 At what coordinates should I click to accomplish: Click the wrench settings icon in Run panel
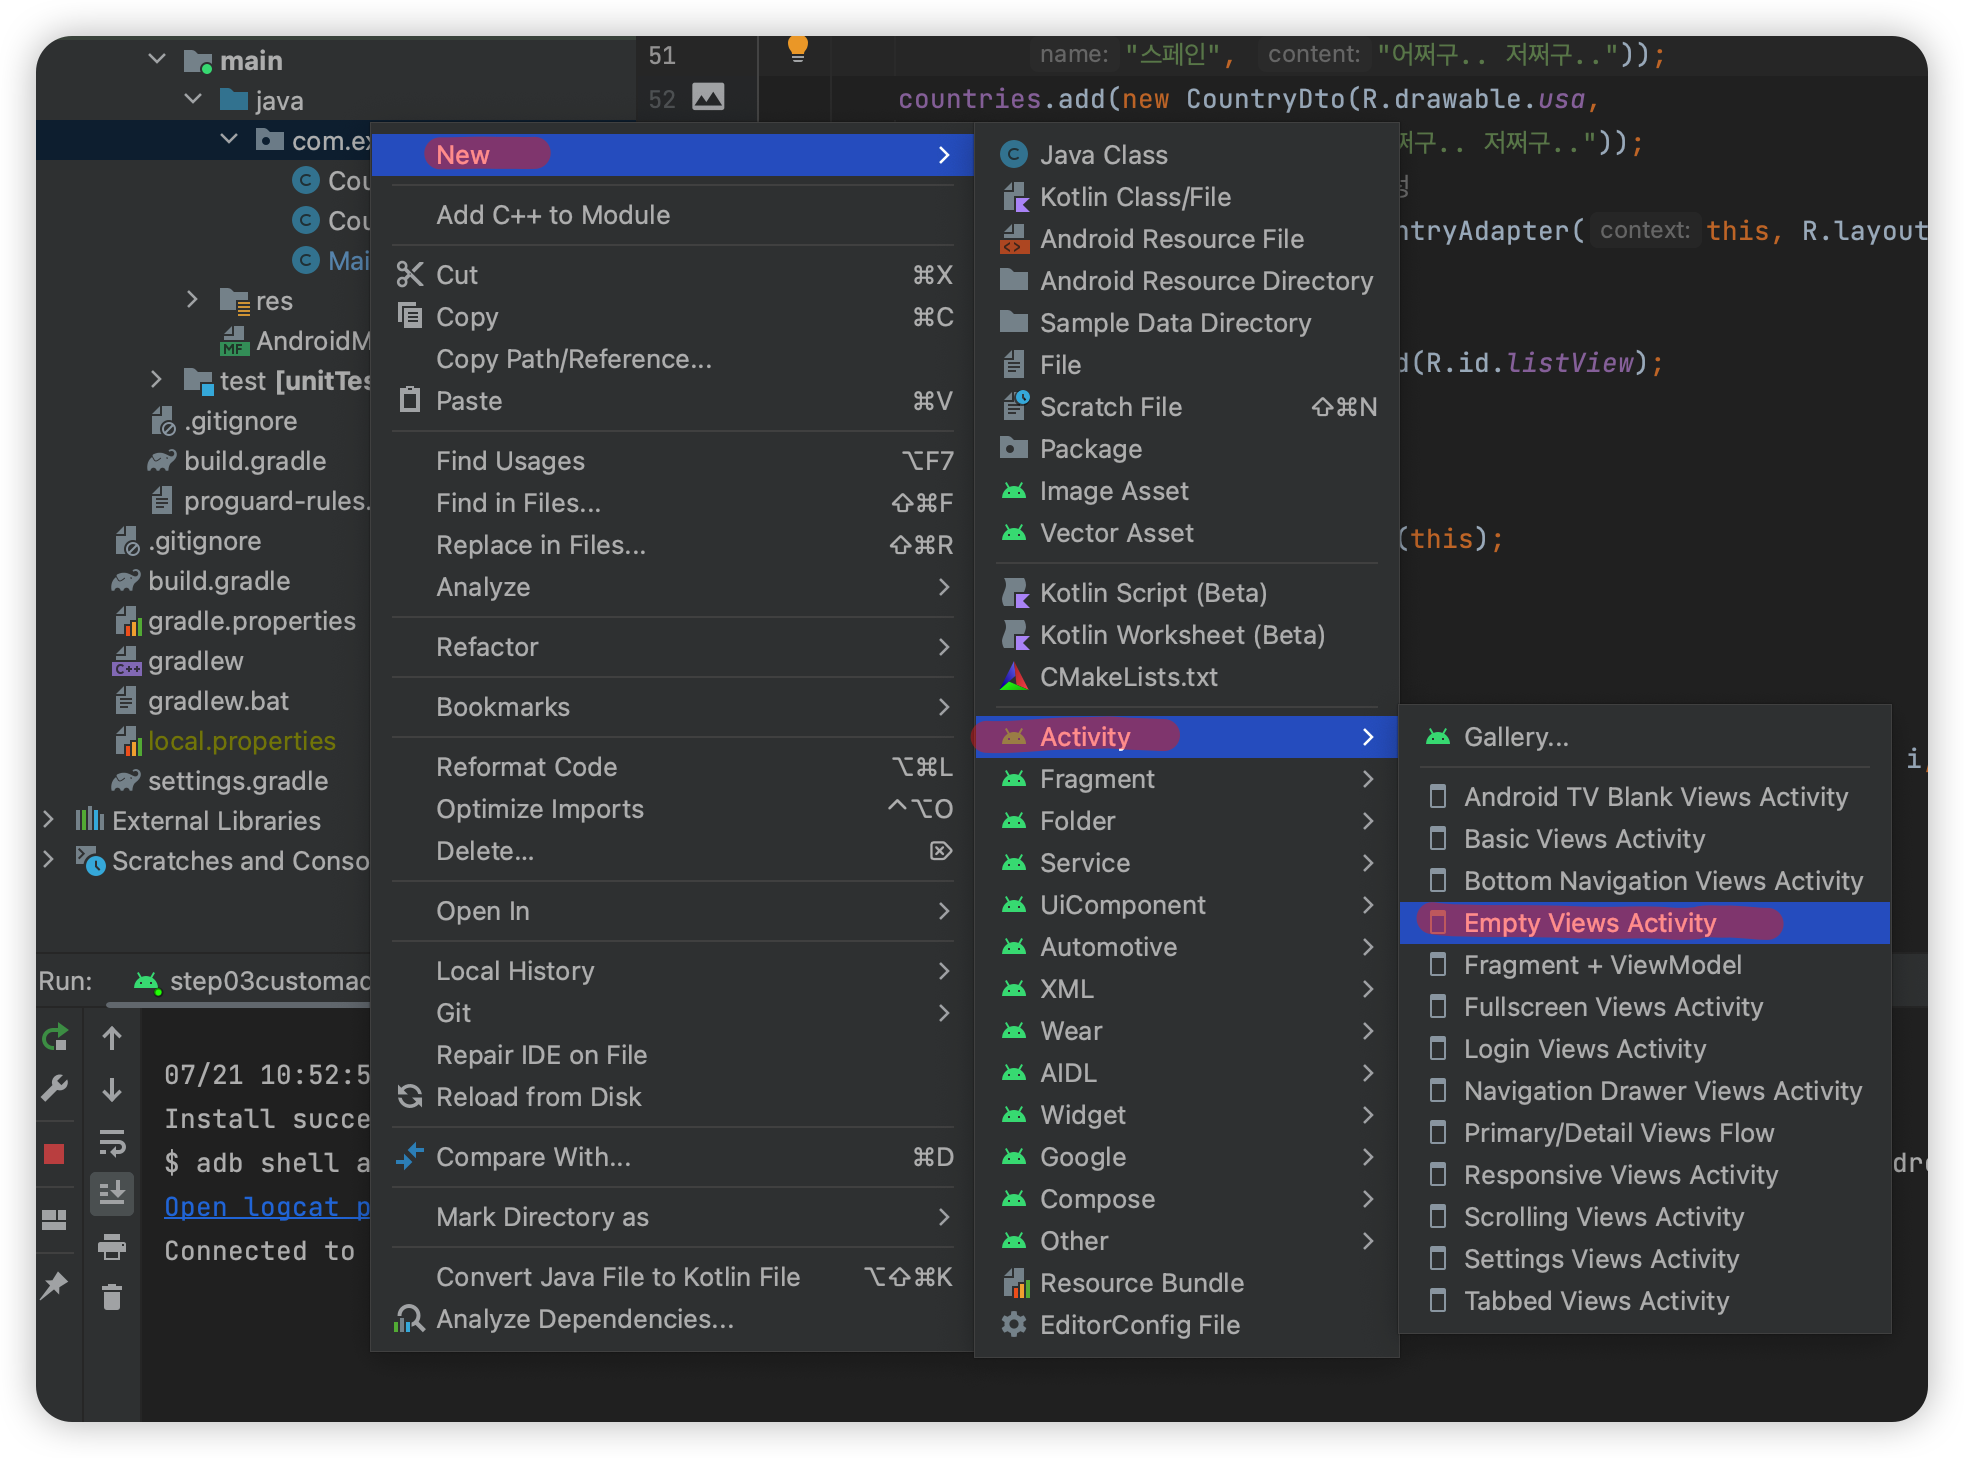pyautogui.click(x=55, y=1088)
